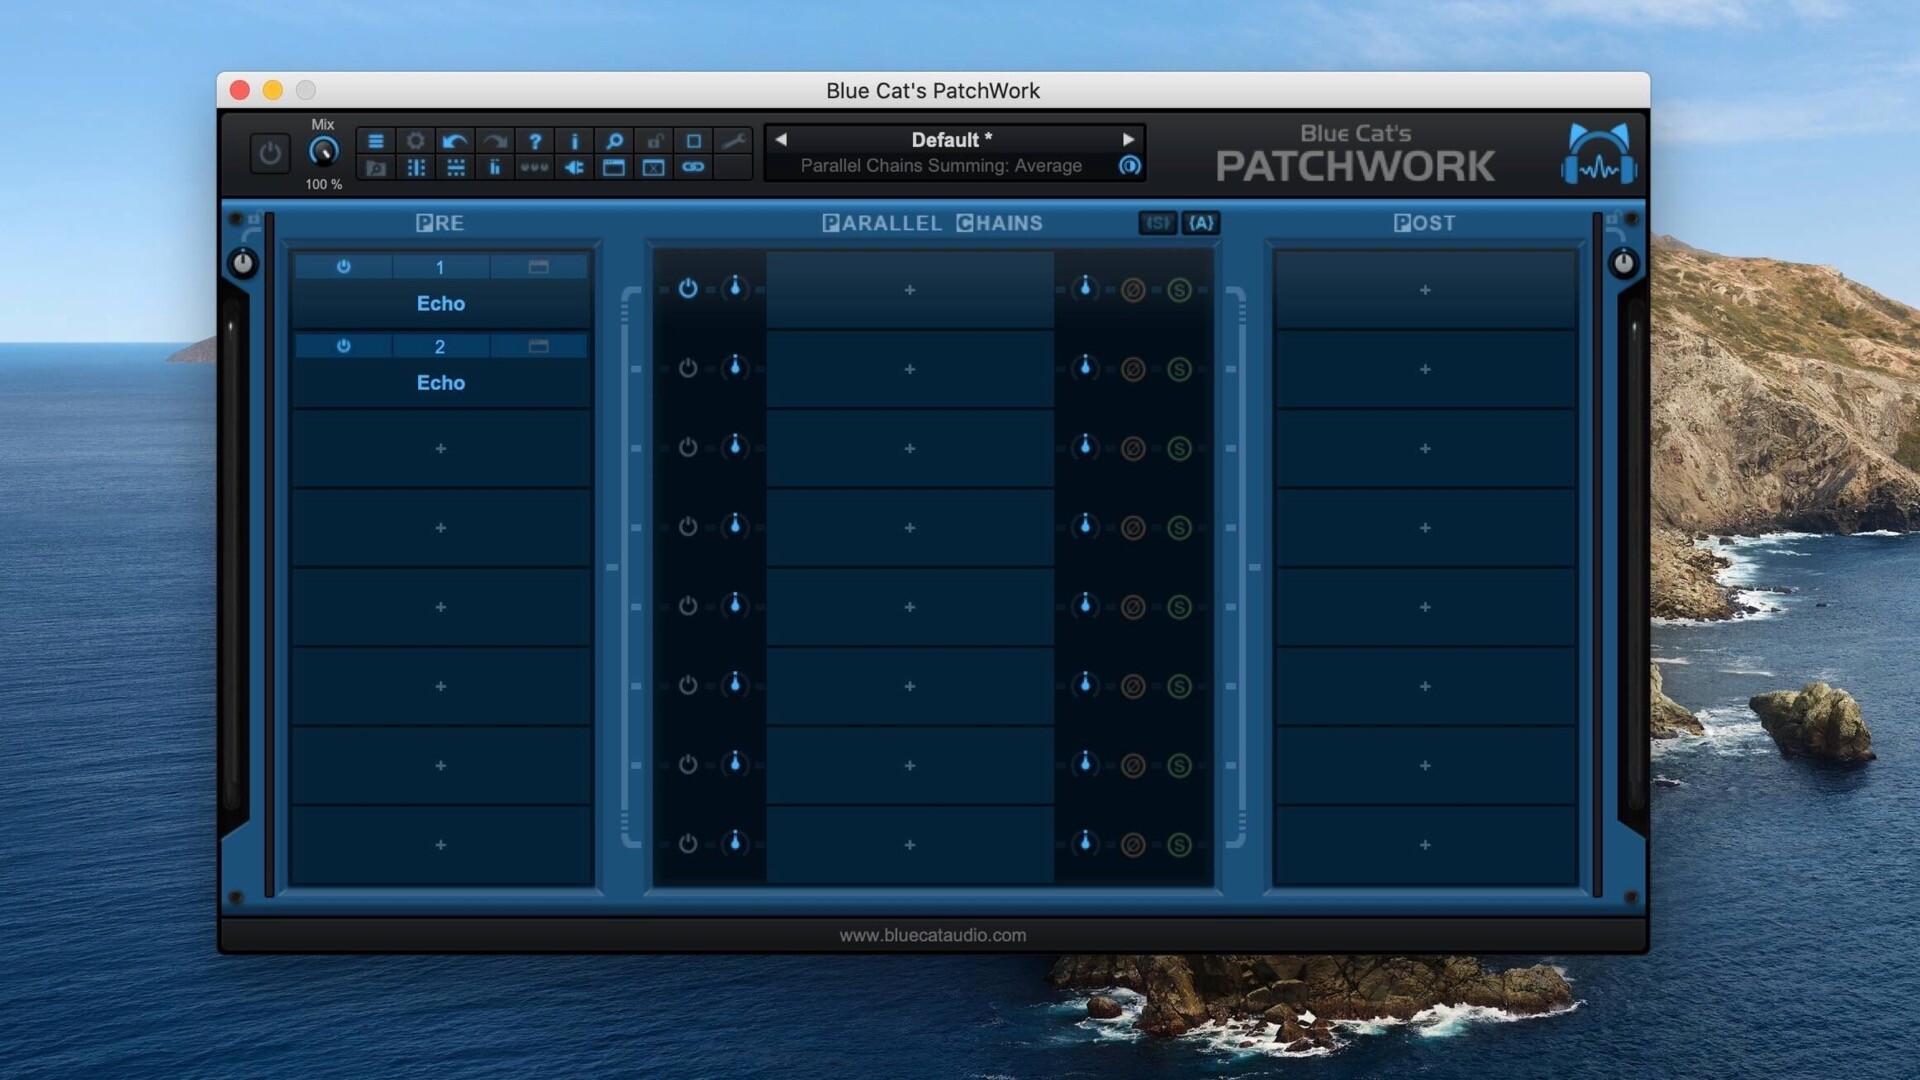Visit the www.bluecataudio.com link

pos(932,936)
